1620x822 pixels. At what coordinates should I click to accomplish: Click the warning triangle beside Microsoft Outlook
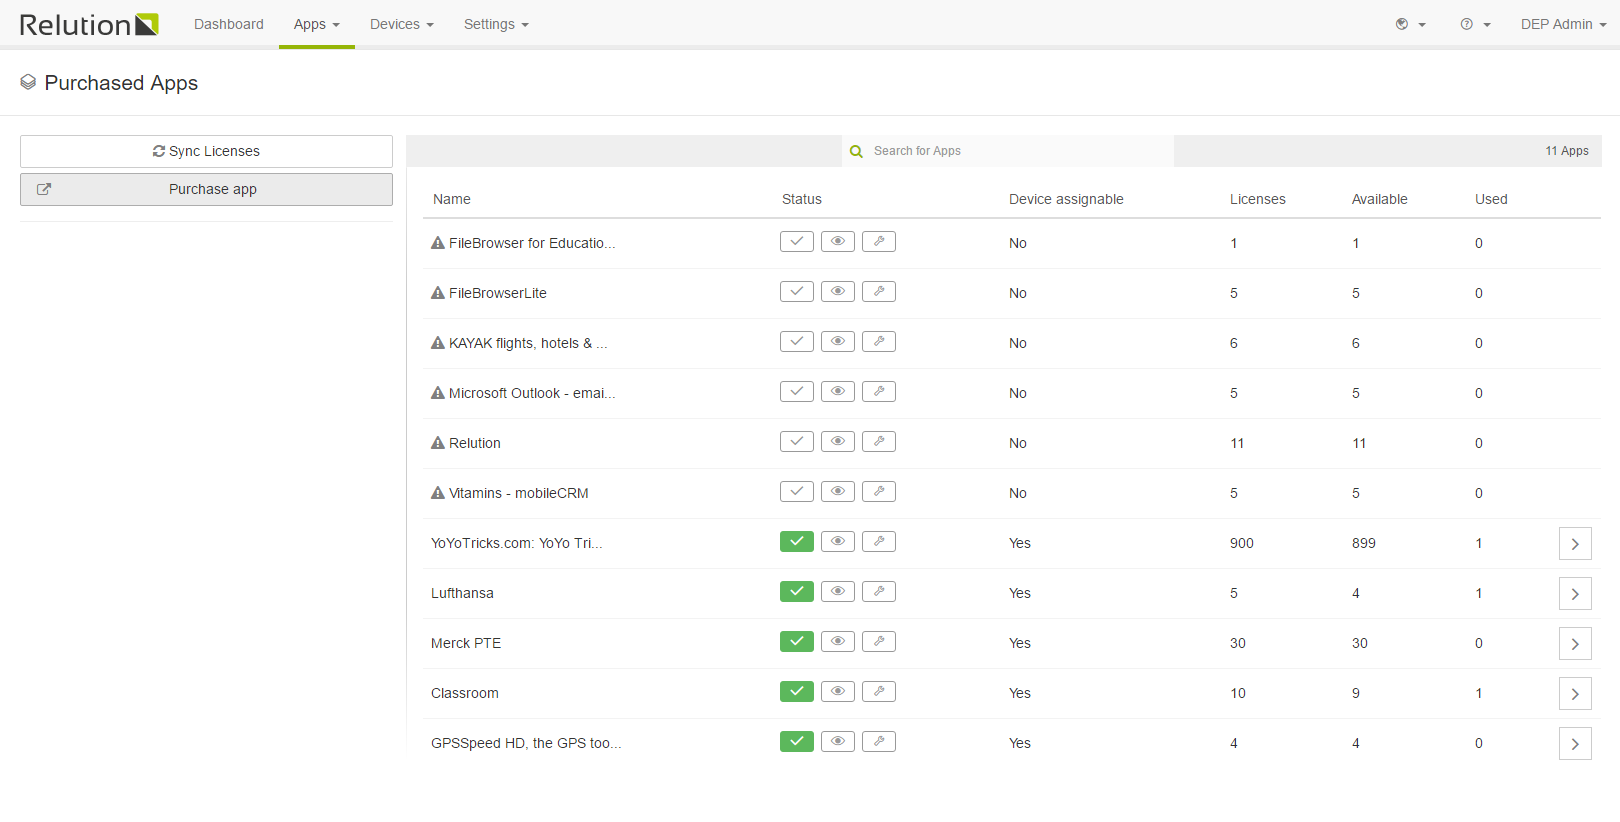click(438, 392)
